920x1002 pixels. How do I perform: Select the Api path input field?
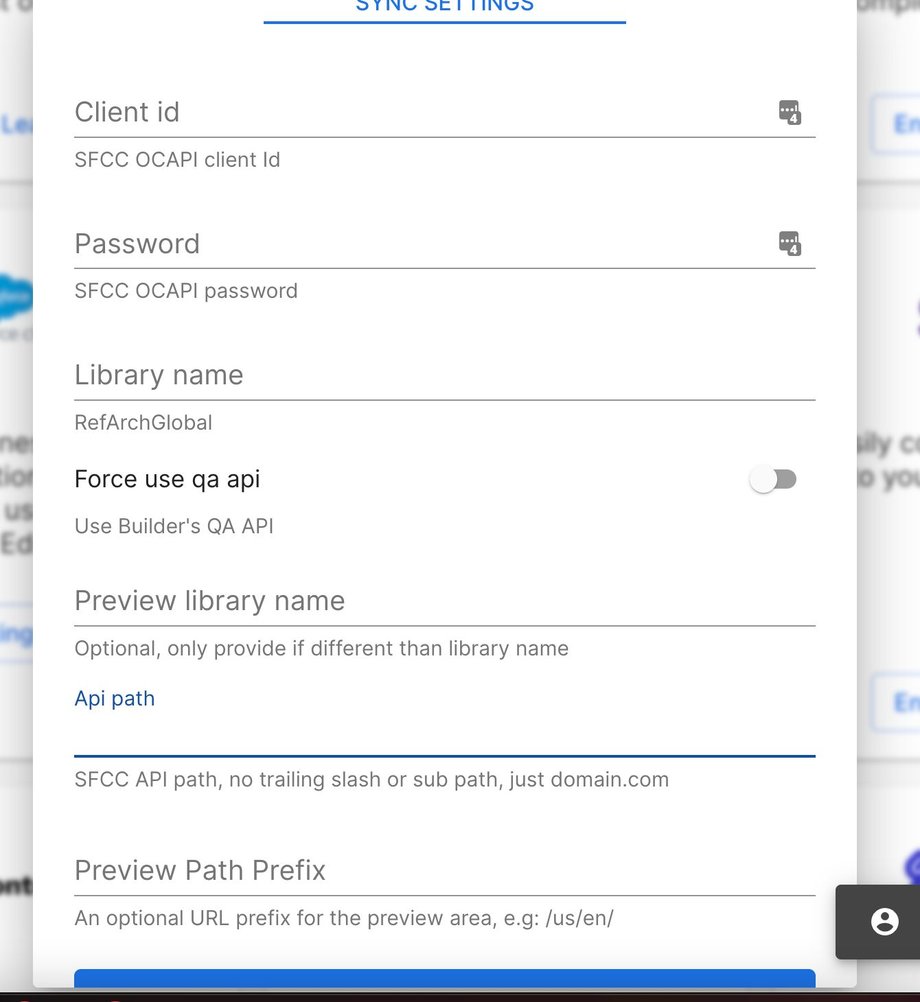coord(445,735)
